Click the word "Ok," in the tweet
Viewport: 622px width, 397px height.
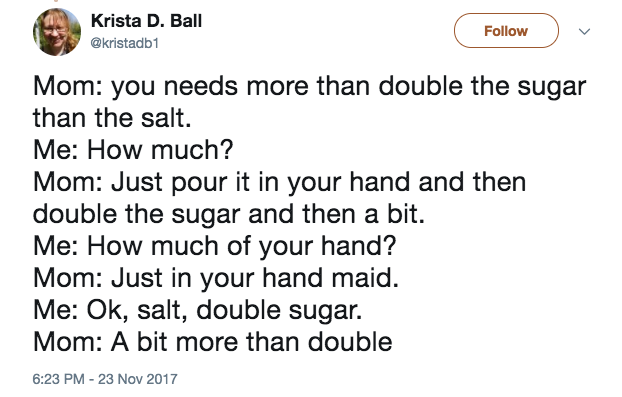[108, 310]
